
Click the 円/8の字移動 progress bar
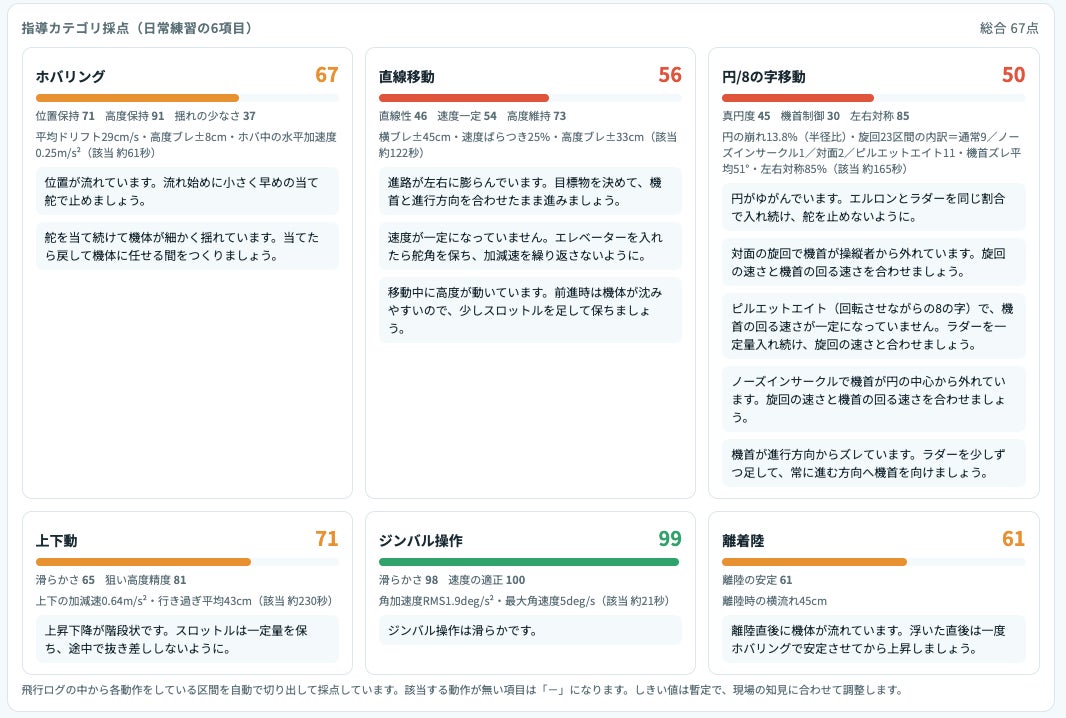874,98
